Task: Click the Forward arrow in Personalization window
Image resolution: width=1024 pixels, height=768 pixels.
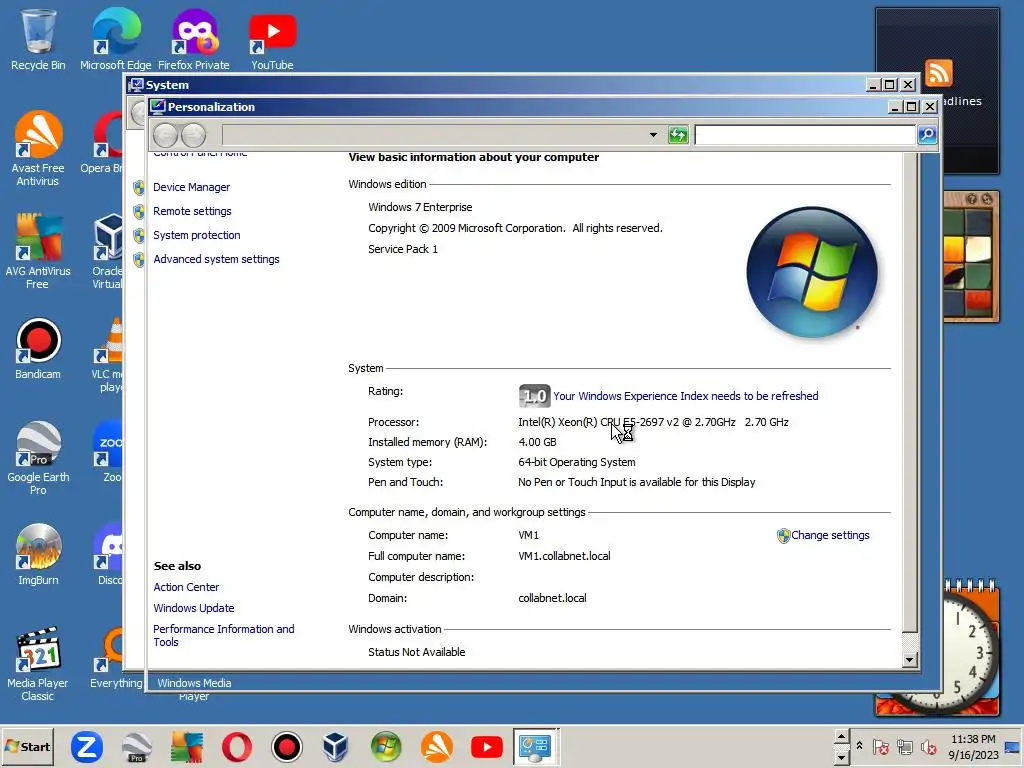Action: click(193, 135)
